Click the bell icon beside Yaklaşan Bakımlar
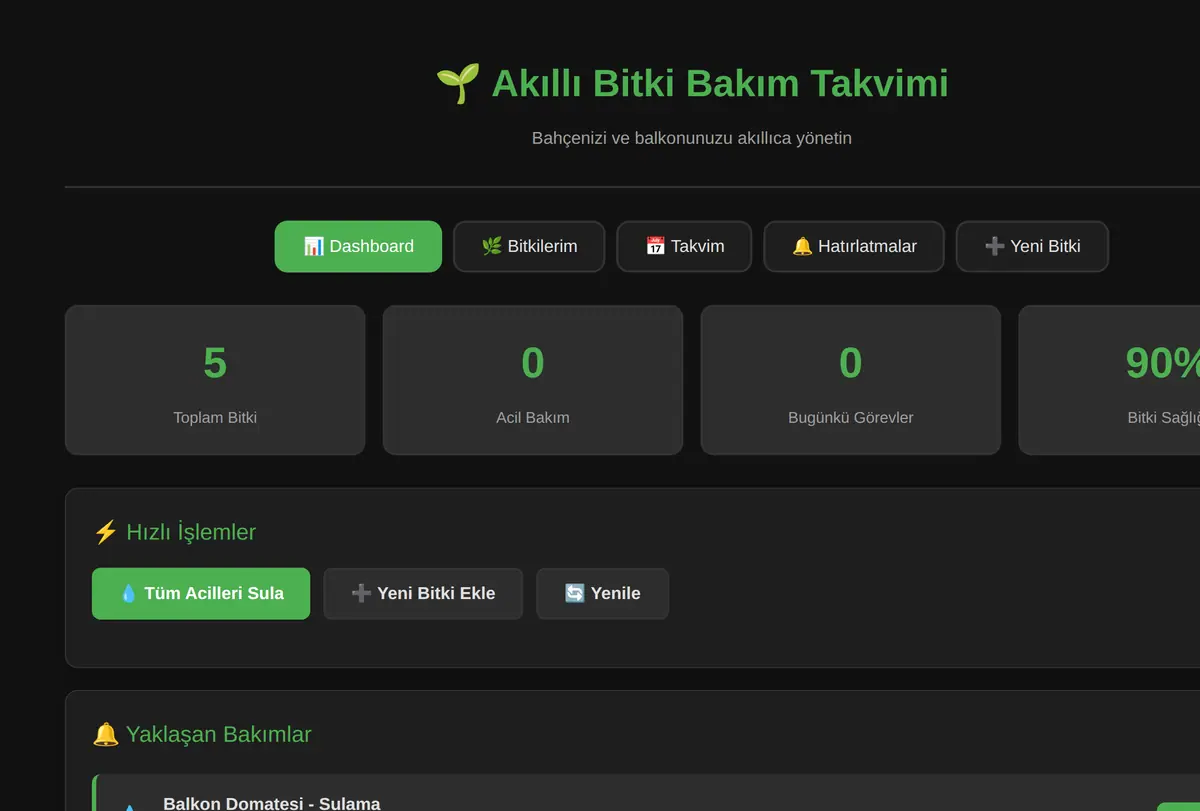The height and width of the screenshot is (811, 1200). coord(105,735)
